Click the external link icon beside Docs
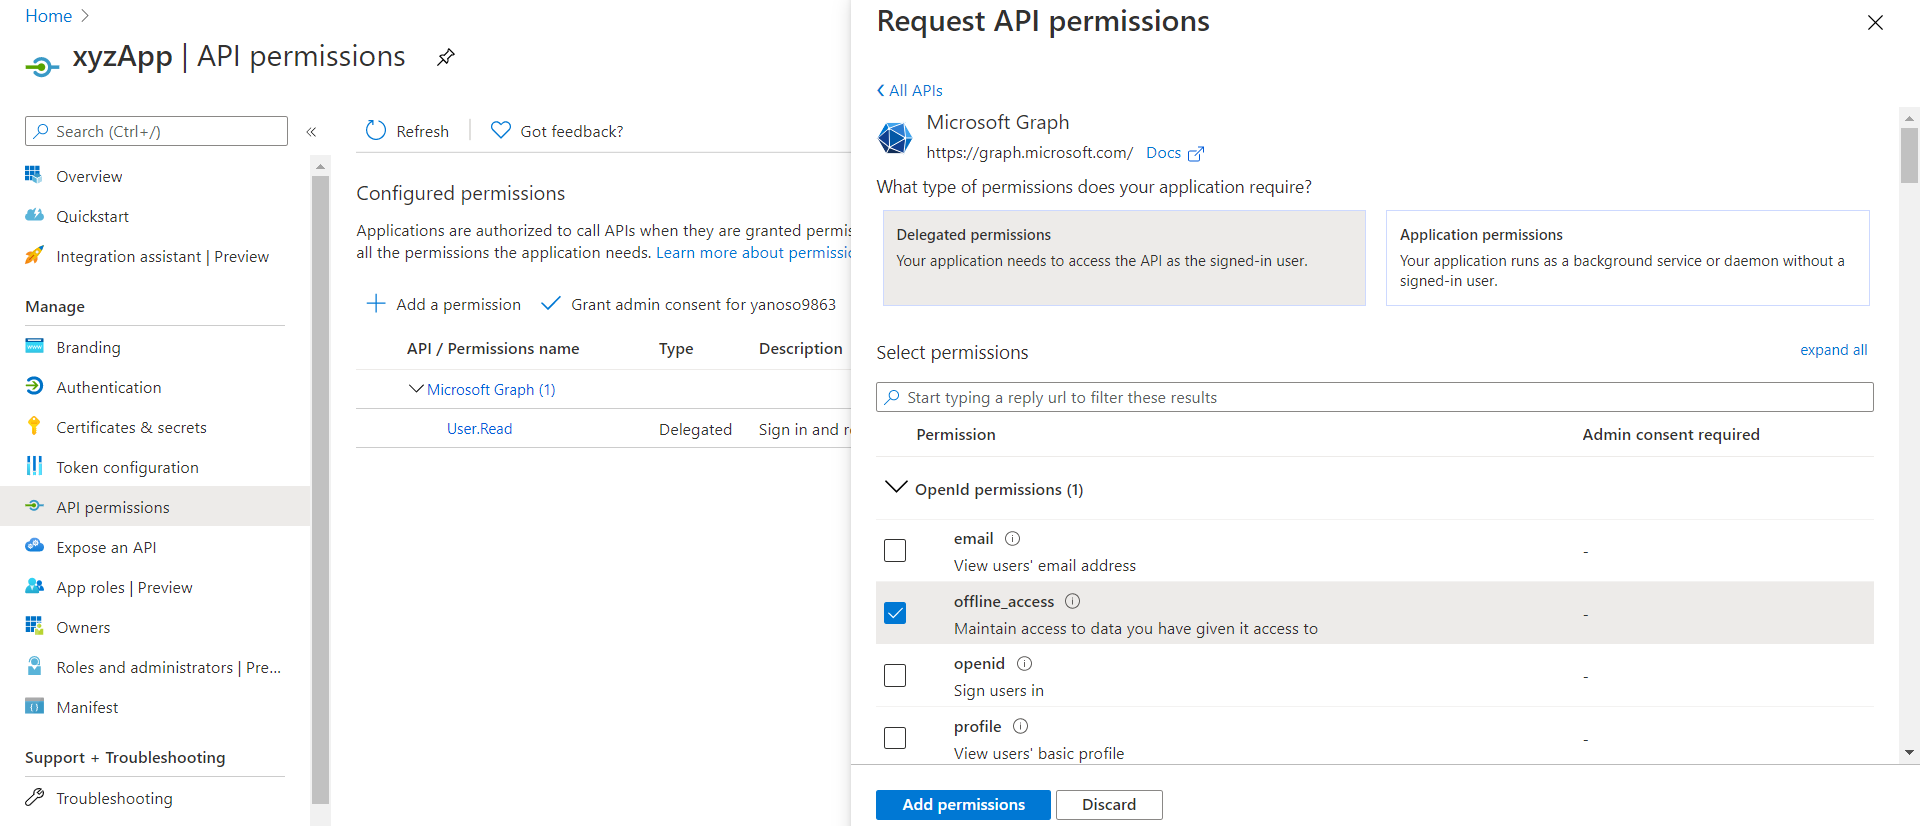Image resolution: width=1920 pixels, height=826 pixels. click(x=1195, y=153)
